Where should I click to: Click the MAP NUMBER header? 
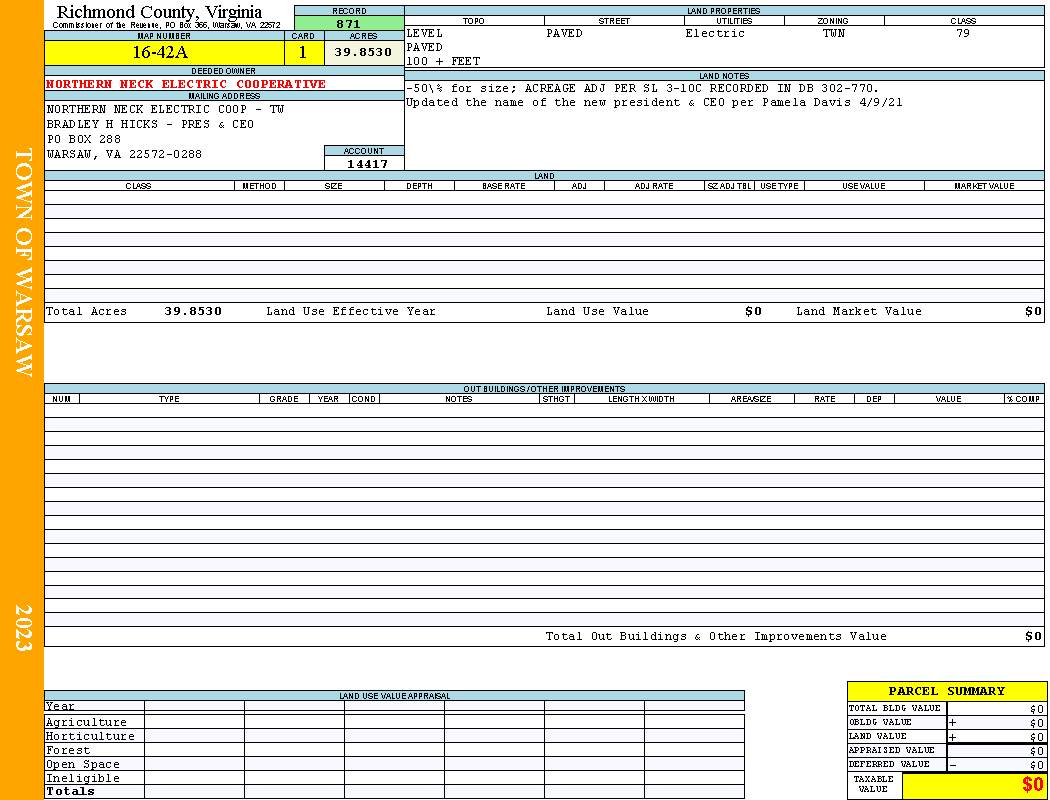click(x=164, y=36)
